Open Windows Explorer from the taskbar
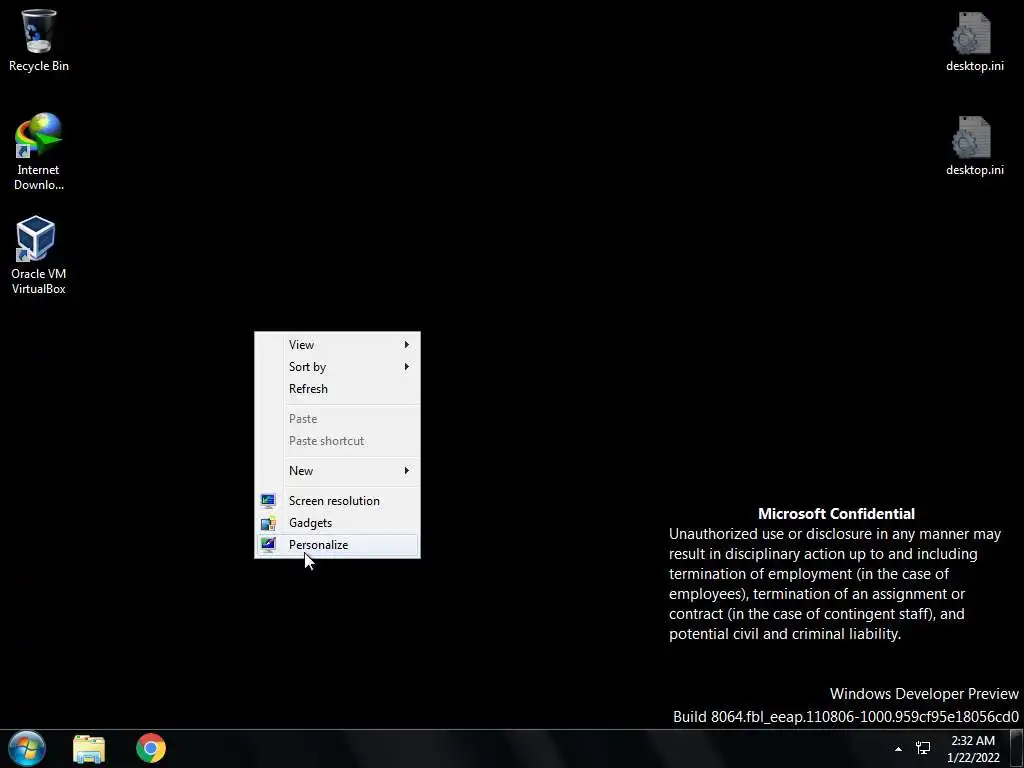 pos(89,749)
